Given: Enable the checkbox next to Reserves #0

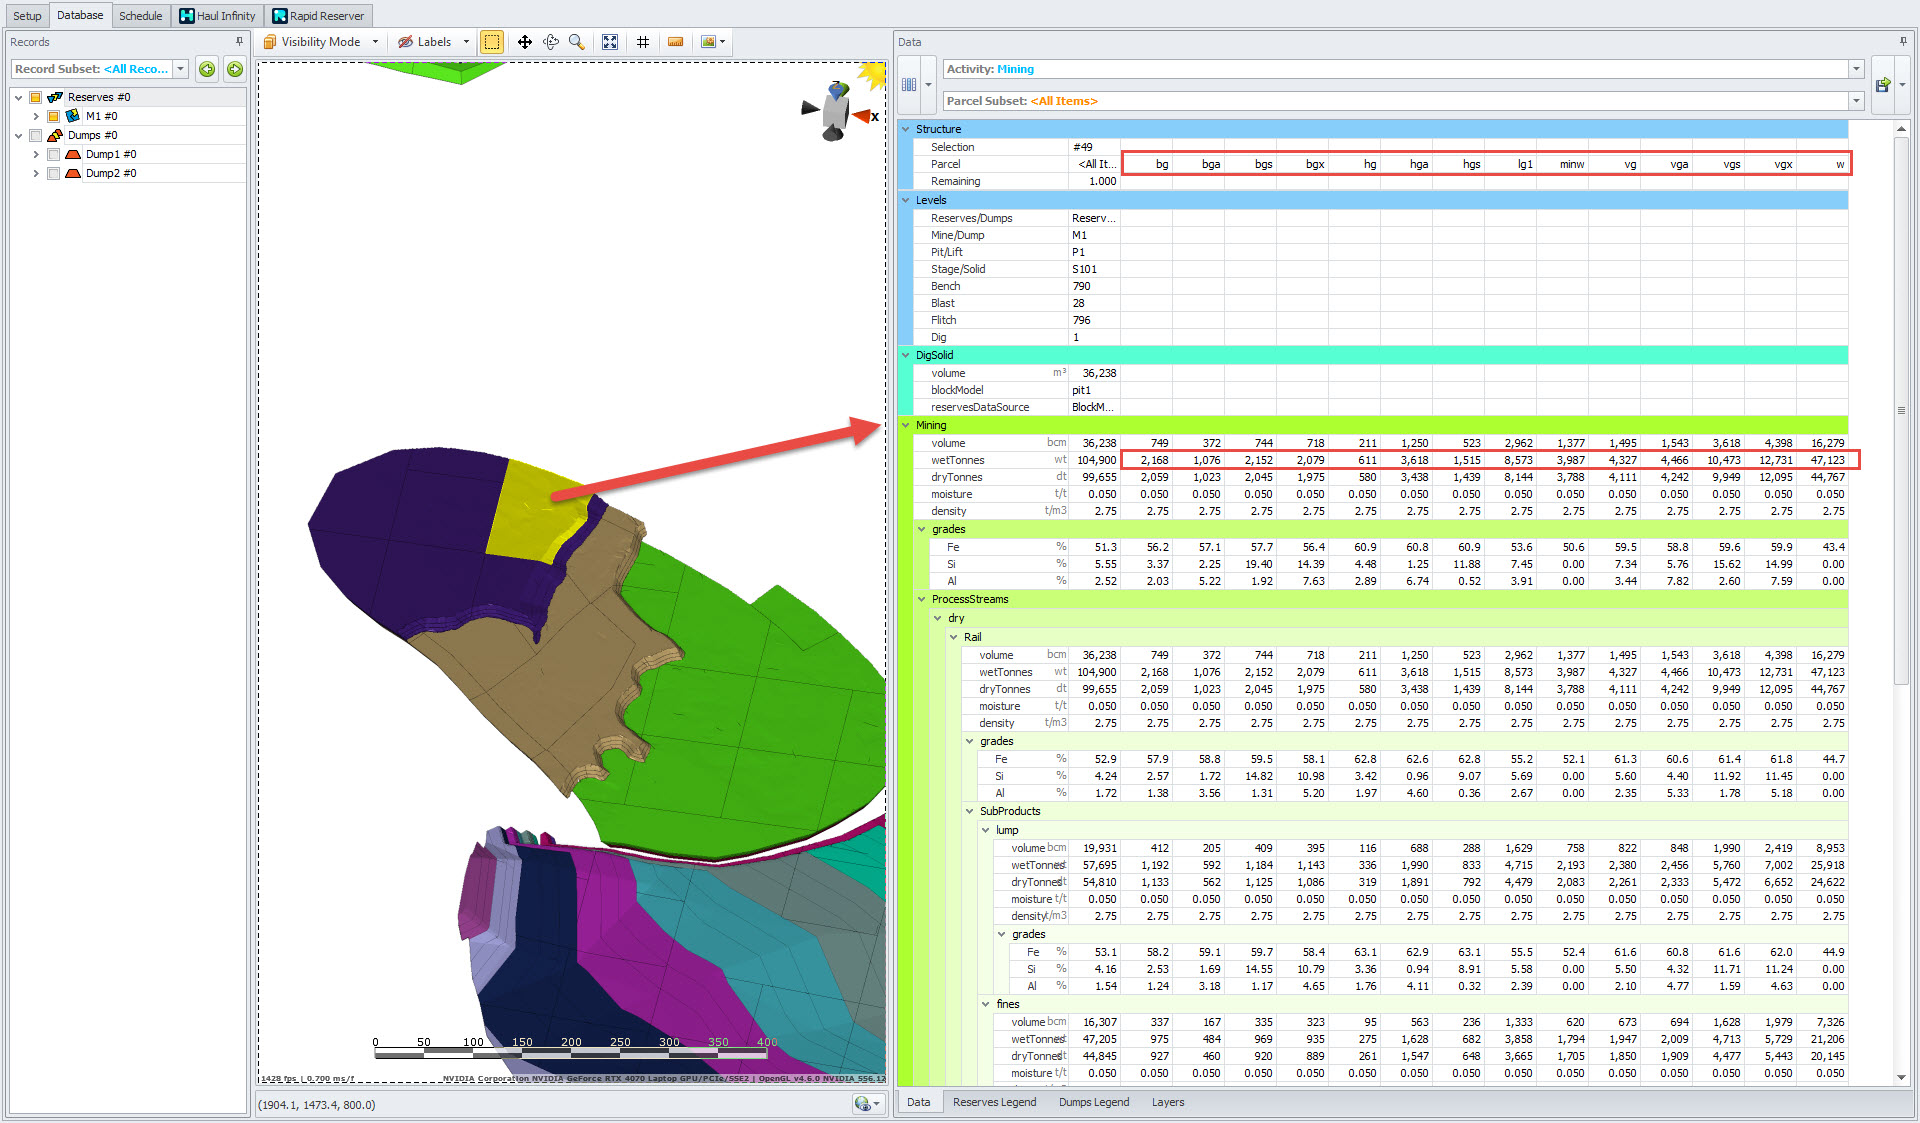Looking at the screenshot, I should tap(37, 97).
